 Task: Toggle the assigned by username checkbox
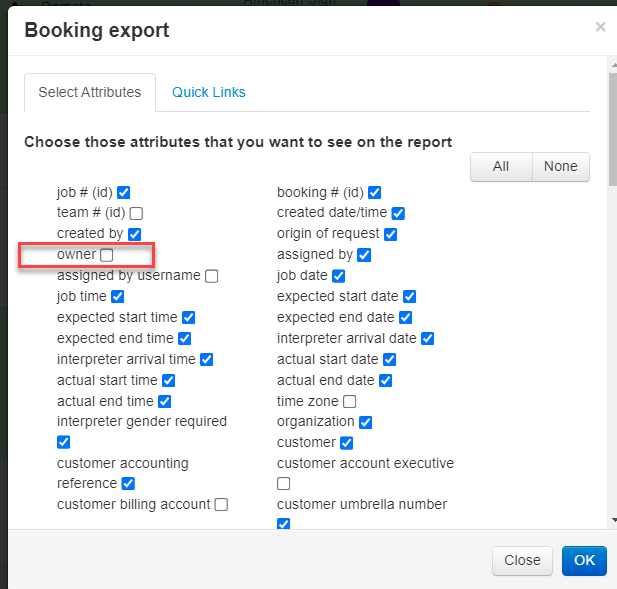[x=211, y=276]
